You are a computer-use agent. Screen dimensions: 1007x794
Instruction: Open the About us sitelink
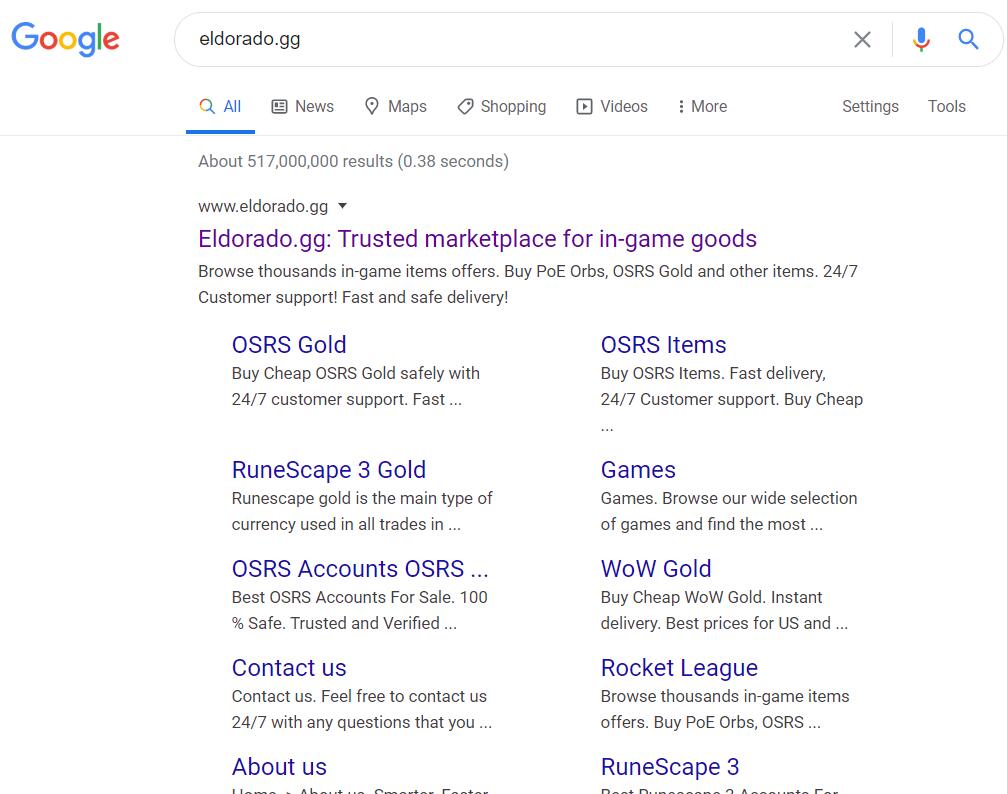(x=279, y=766)
